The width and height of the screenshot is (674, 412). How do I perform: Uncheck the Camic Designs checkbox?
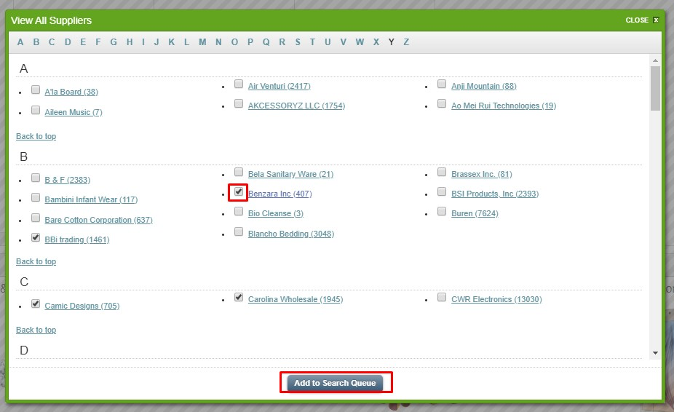coord(36,304)
